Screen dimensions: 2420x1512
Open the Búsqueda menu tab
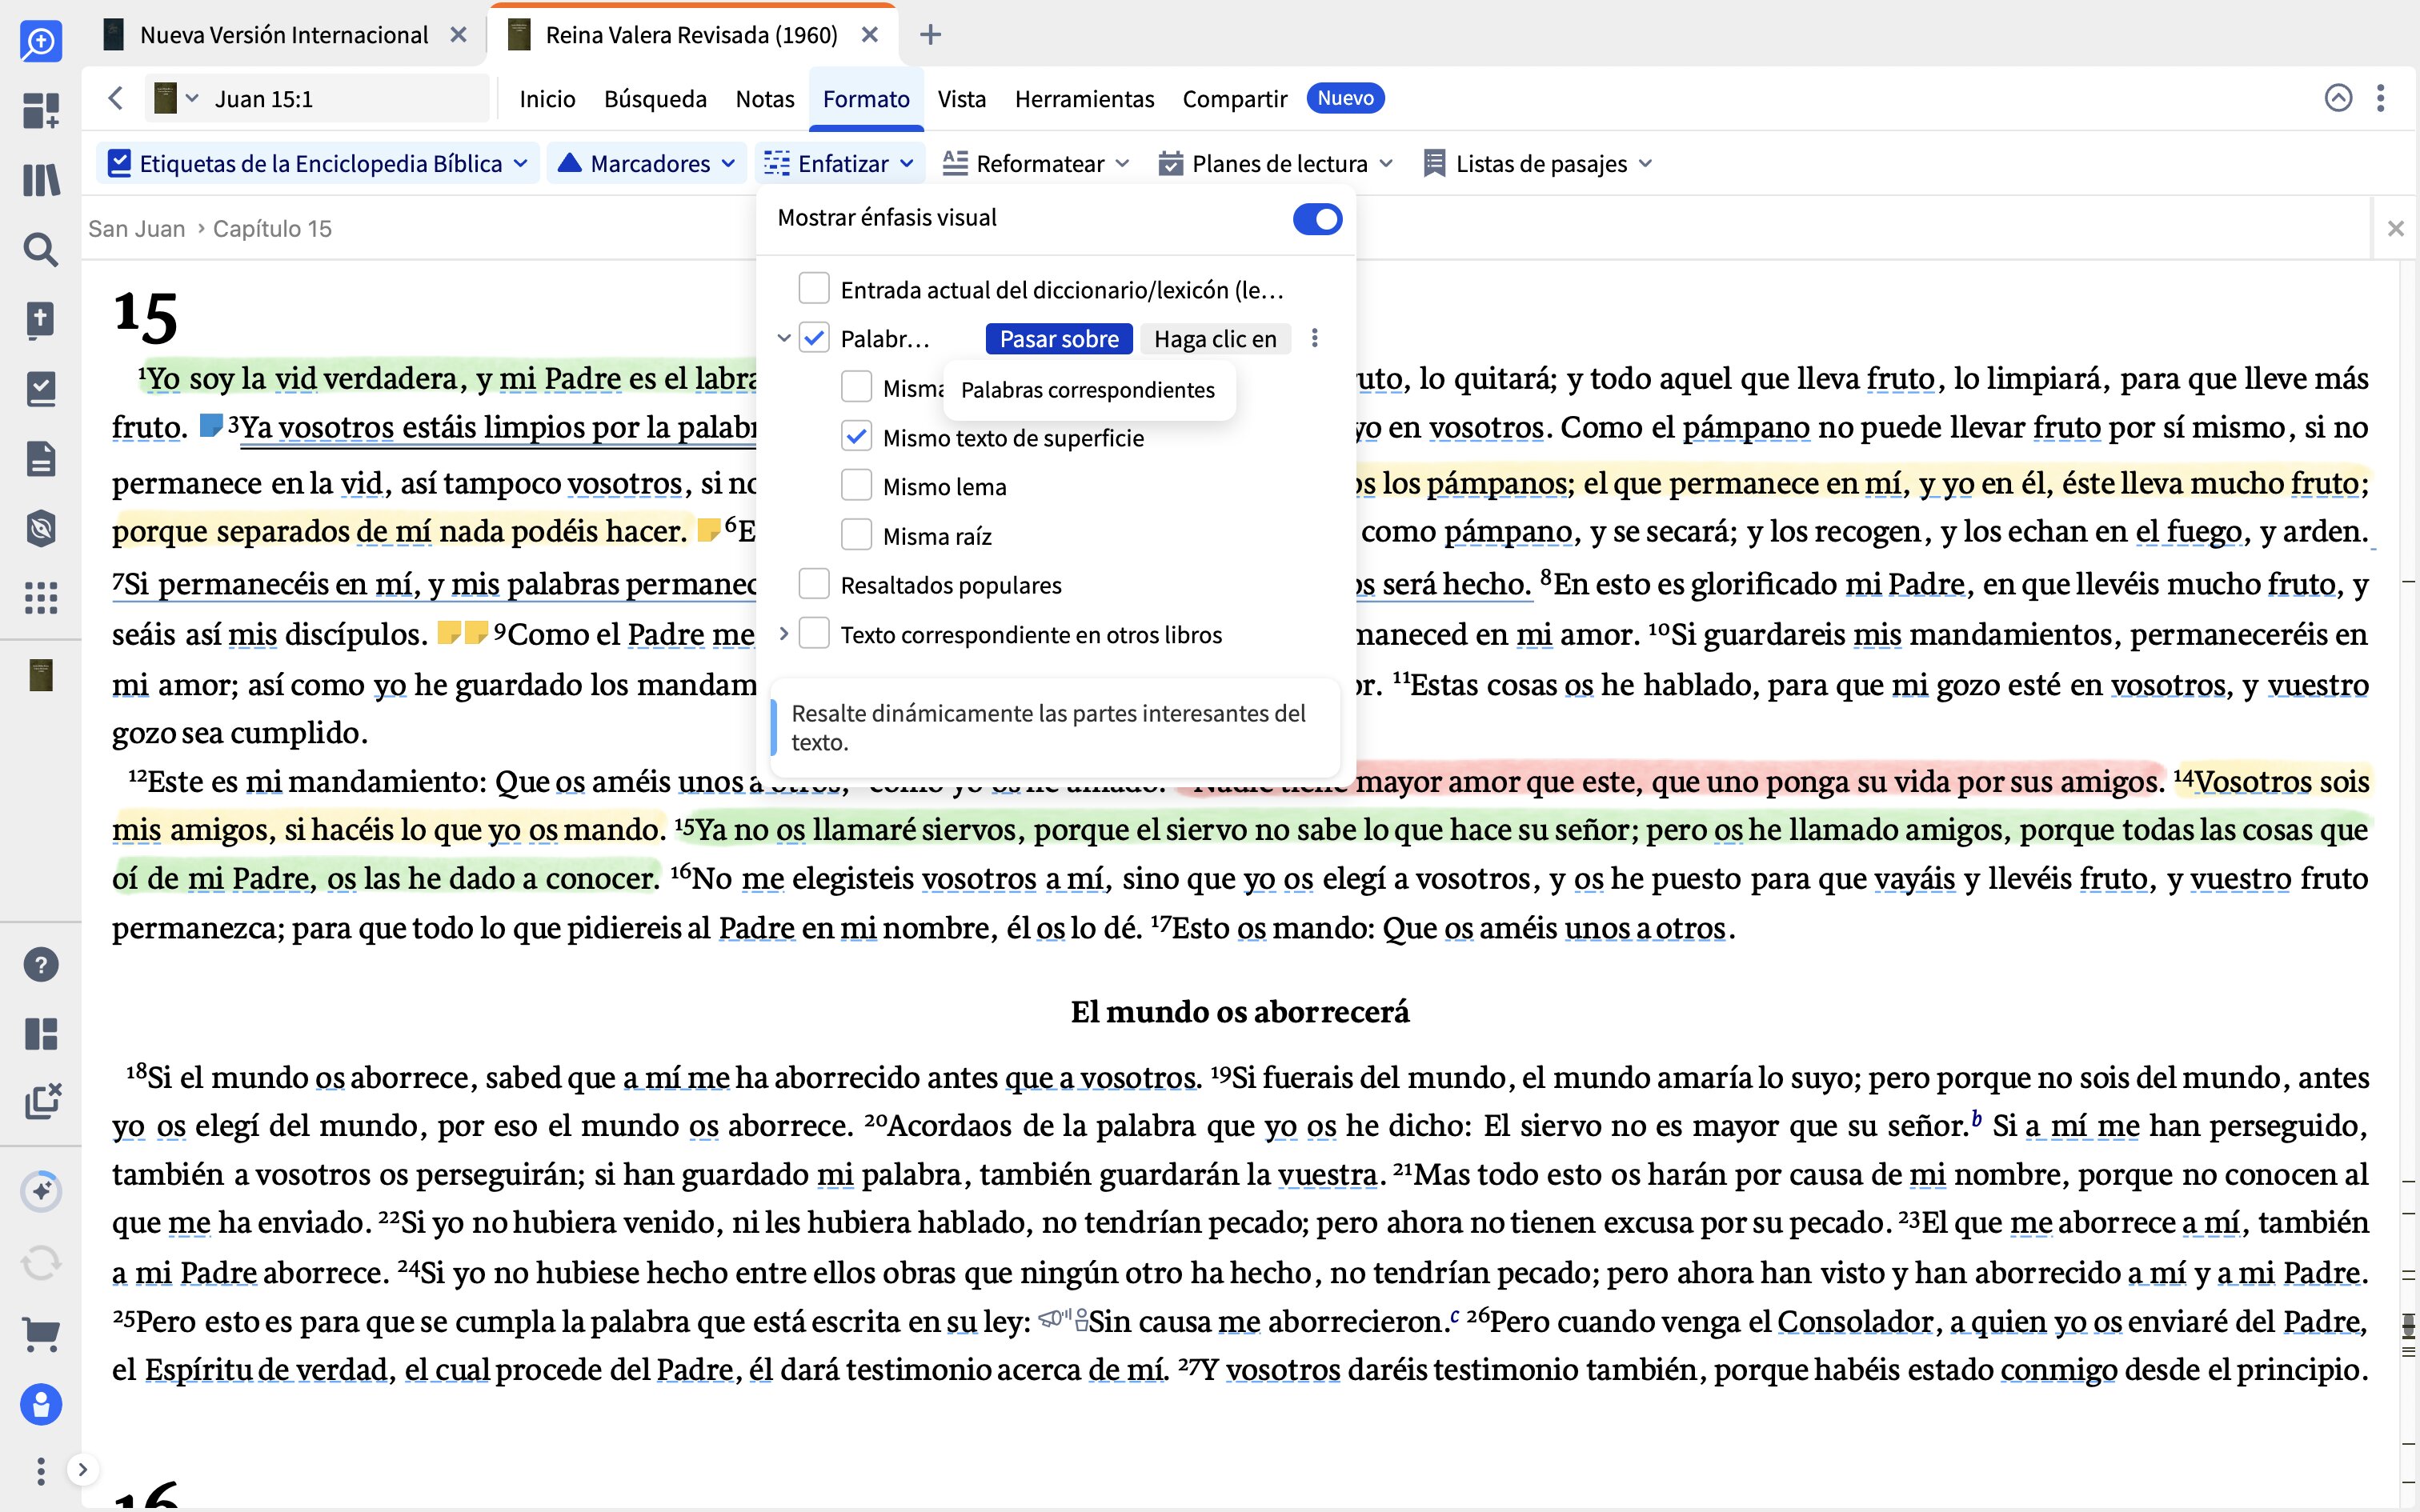[x=655, y=99]
